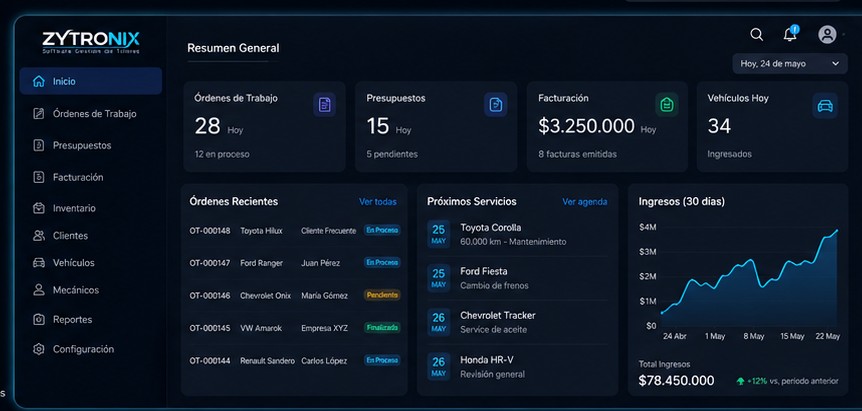Viewport: 862px width, 411px height.
Task: Click the Reportes sidebar icon
Action: [38, 319]
